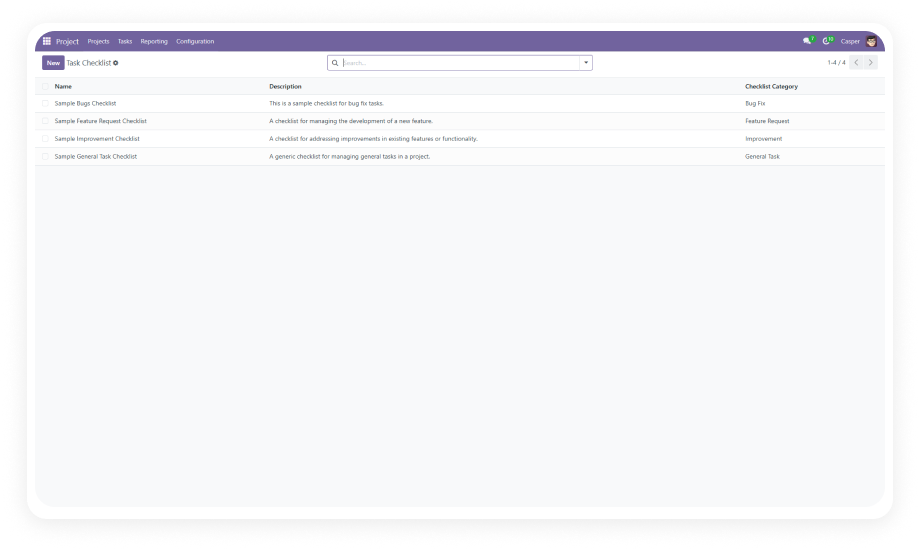Click the Casper user avatar

tap(871, 41)
